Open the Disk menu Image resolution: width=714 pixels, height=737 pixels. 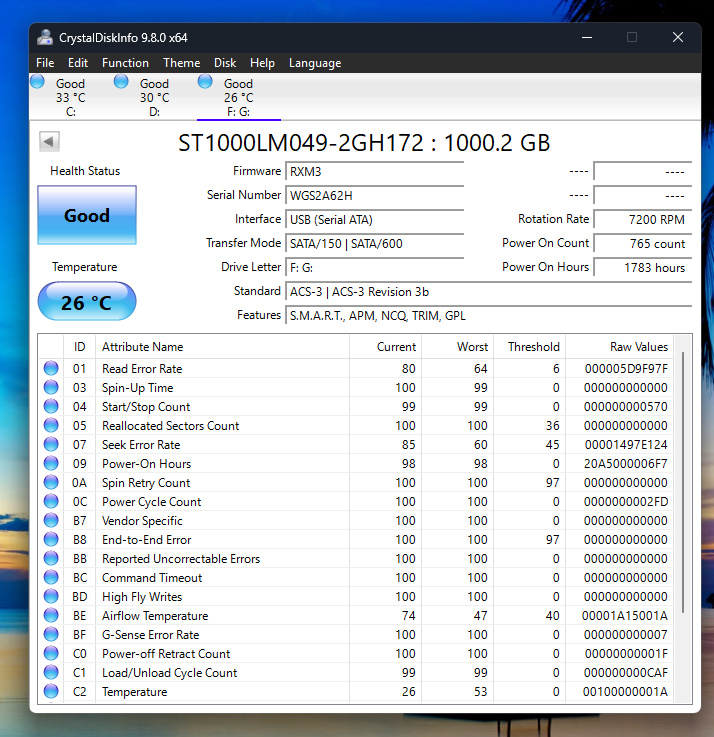(x=225, y=63)
